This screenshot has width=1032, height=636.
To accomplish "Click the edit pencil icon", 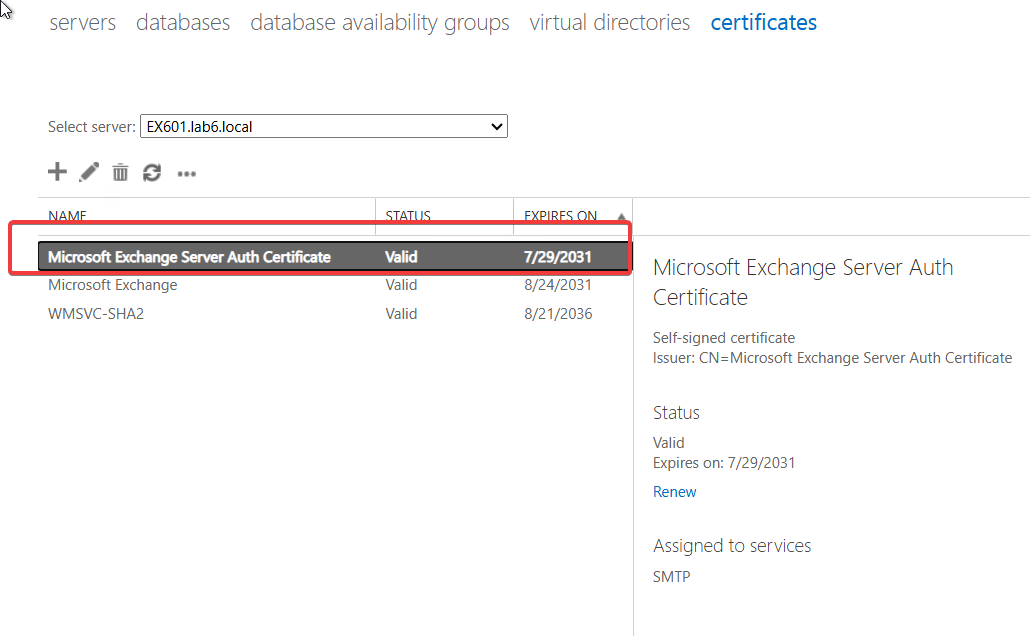I will pyautogui.click(x=89, y=172).
